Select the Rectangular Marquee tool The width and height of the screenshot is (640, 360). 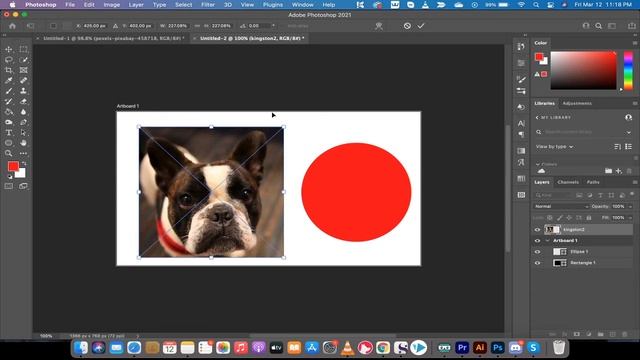(x=23, y=49)
